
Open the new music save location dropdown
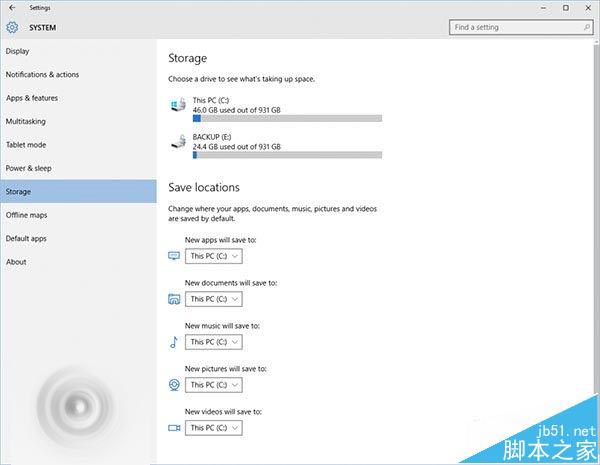click(214, 342)
